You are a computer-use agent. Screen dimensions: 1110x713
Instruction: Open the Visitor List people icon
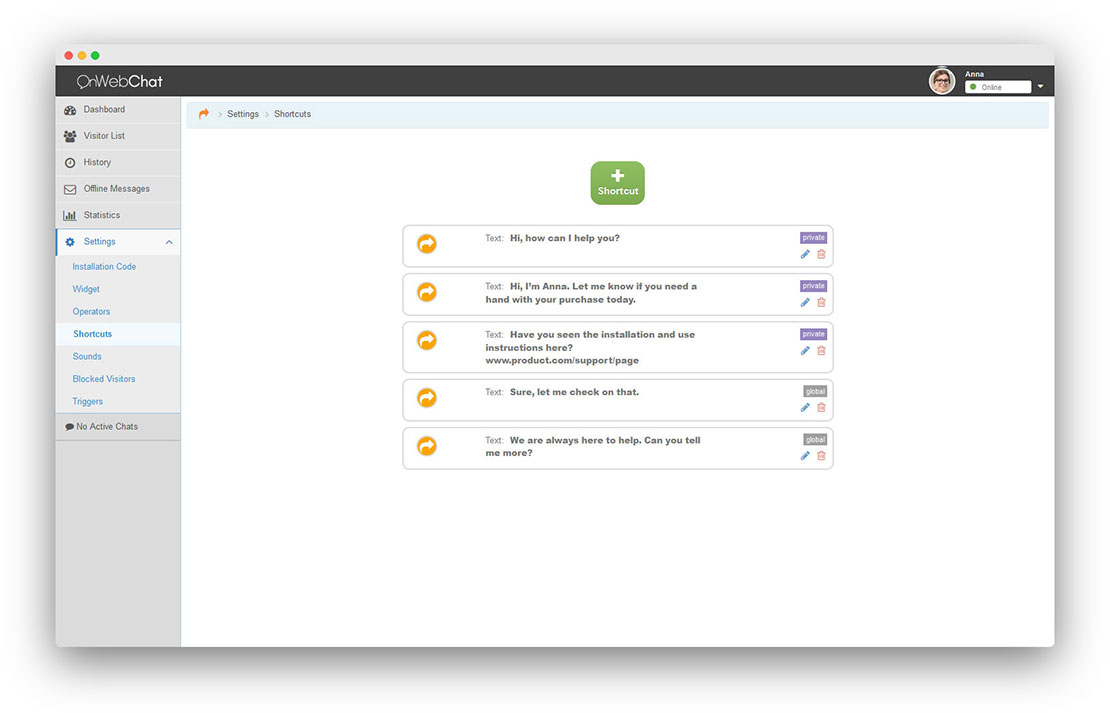pos(70,135)
